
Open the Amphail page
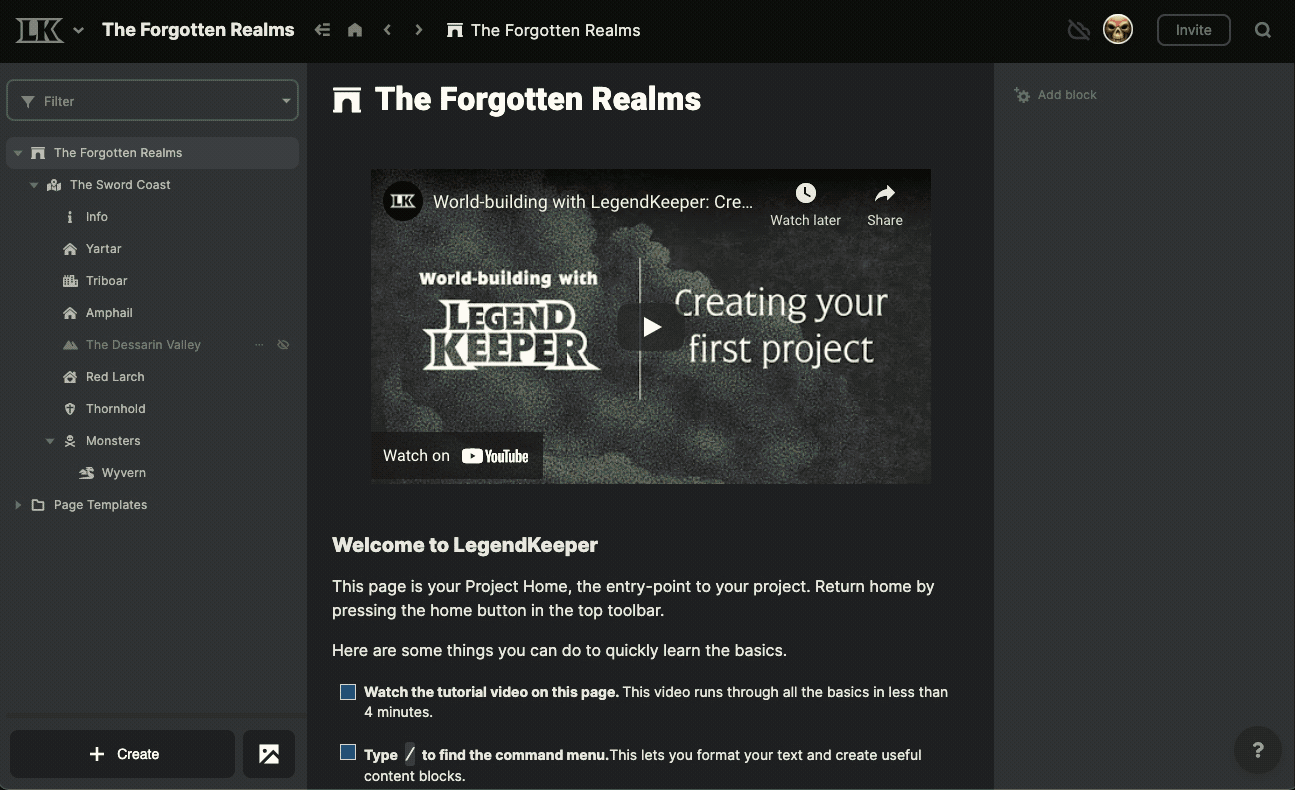(109, 313)
